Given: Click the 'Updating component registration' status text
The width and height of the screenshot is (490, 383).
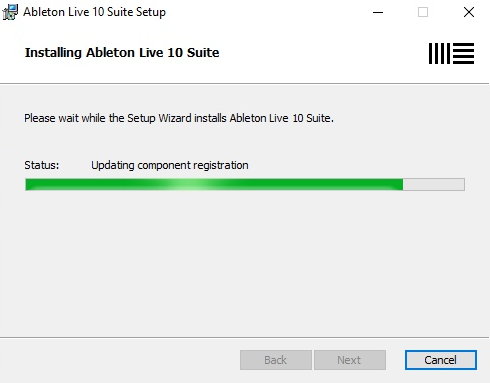Looking at the screenshot, I should coord(170,165).
